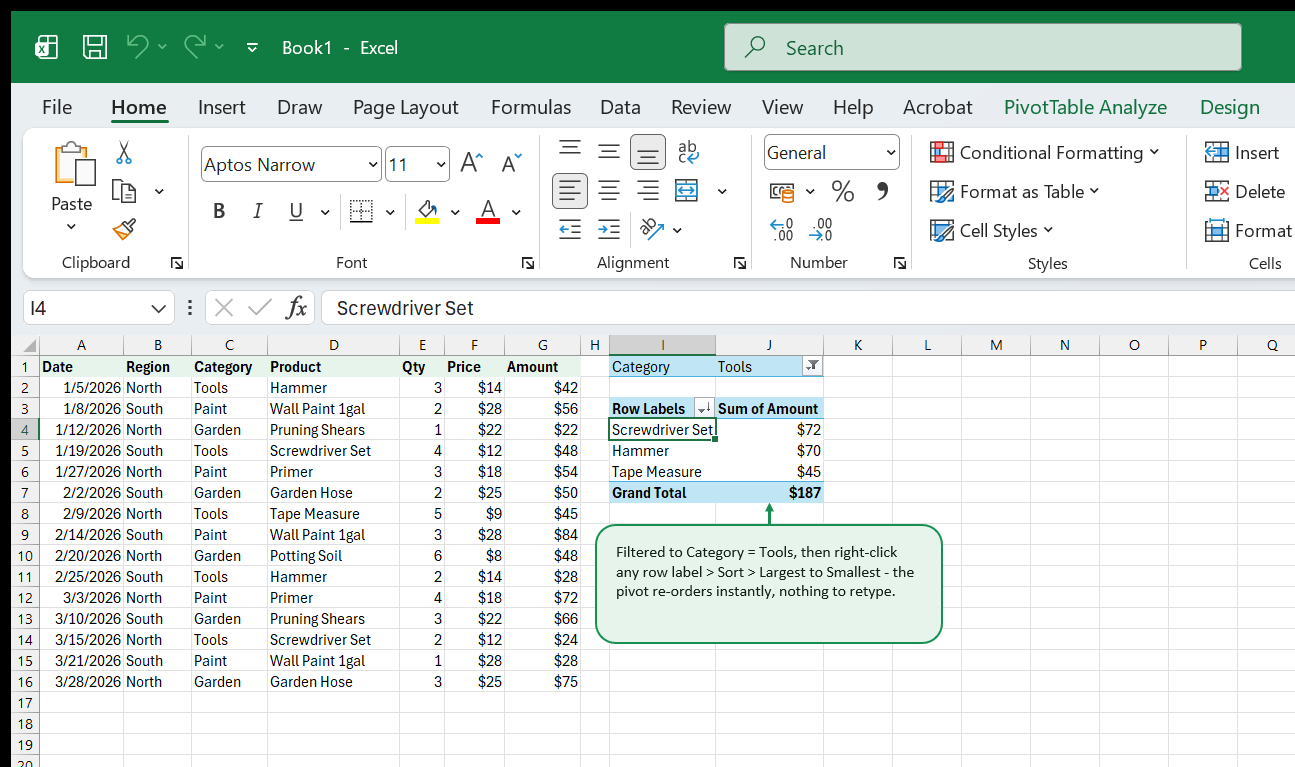Click the Insert Function fx icon
Screen dimensions: 1295x767
pyautogui.click(x=296, y=308)
